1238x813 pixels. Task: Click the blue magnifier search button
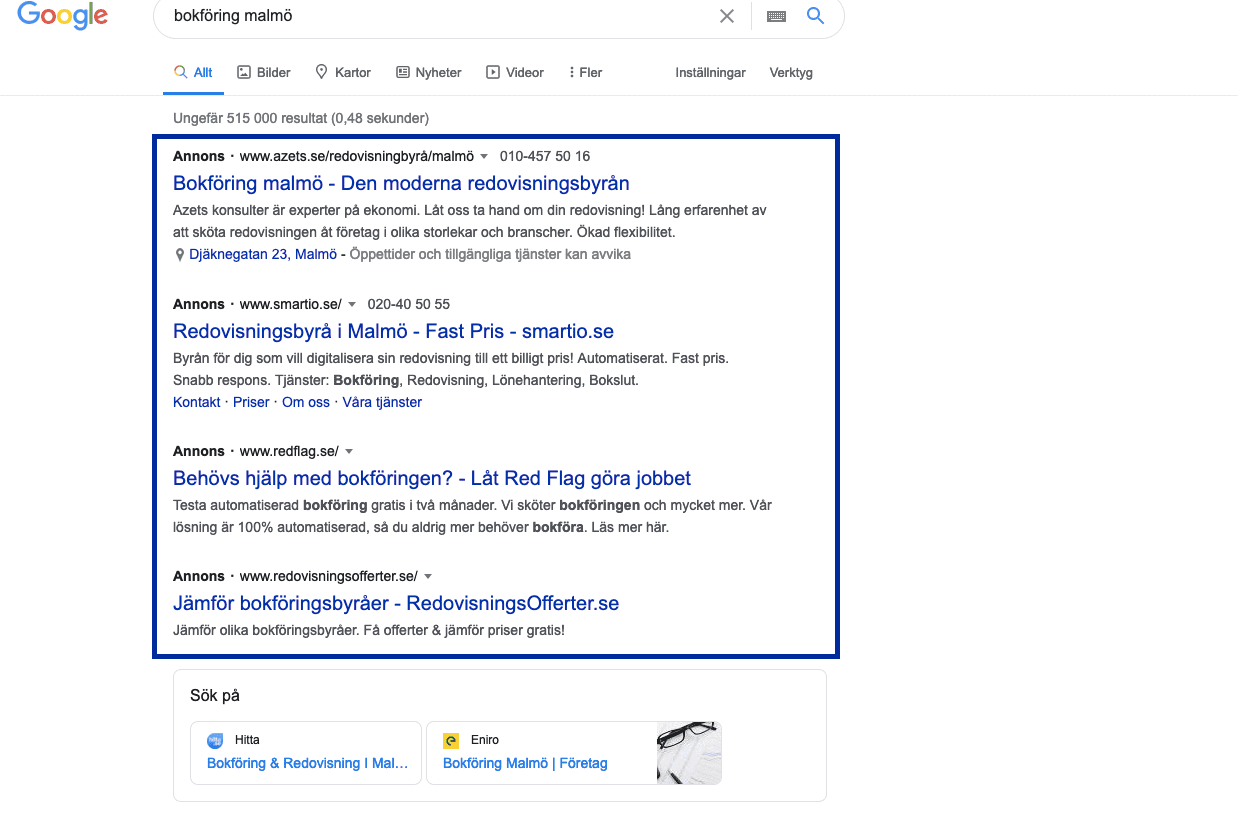pos(816,16)
